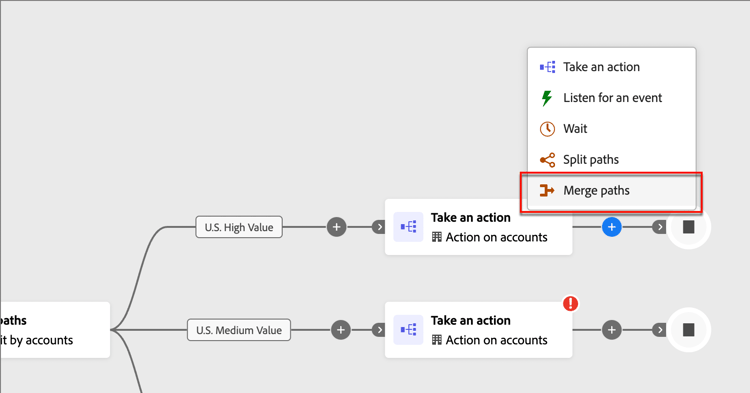Click plus icon after second Take an action
This screenshot has height=393, width=750.
[611, 329]
